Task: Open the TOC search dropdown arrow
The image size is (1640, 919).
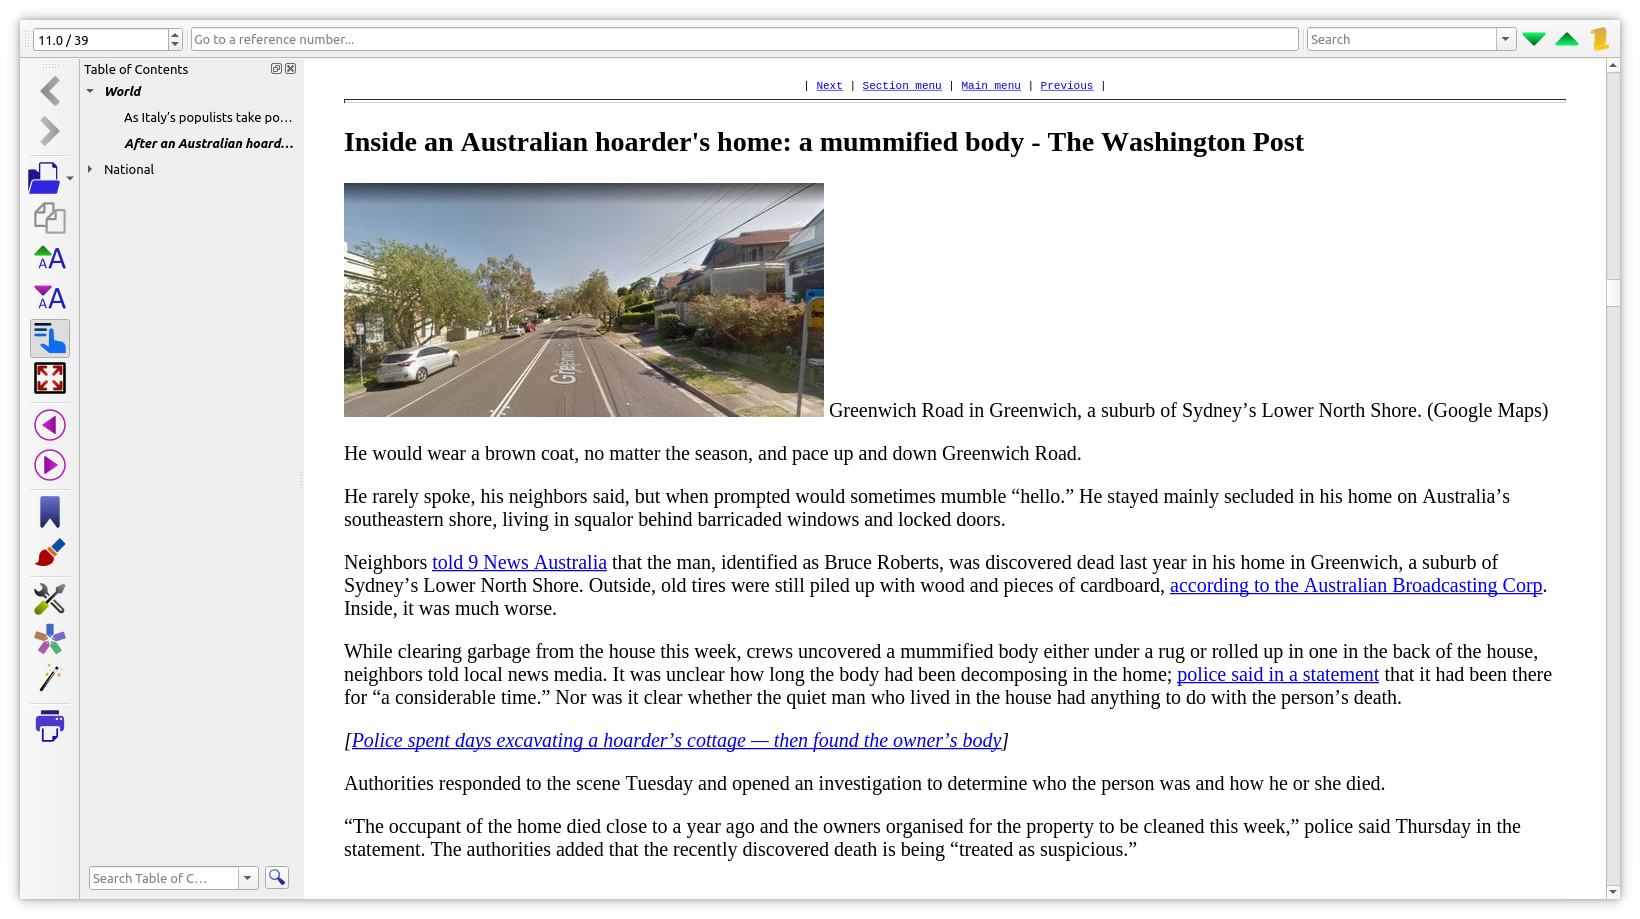Action: point(248,878)
